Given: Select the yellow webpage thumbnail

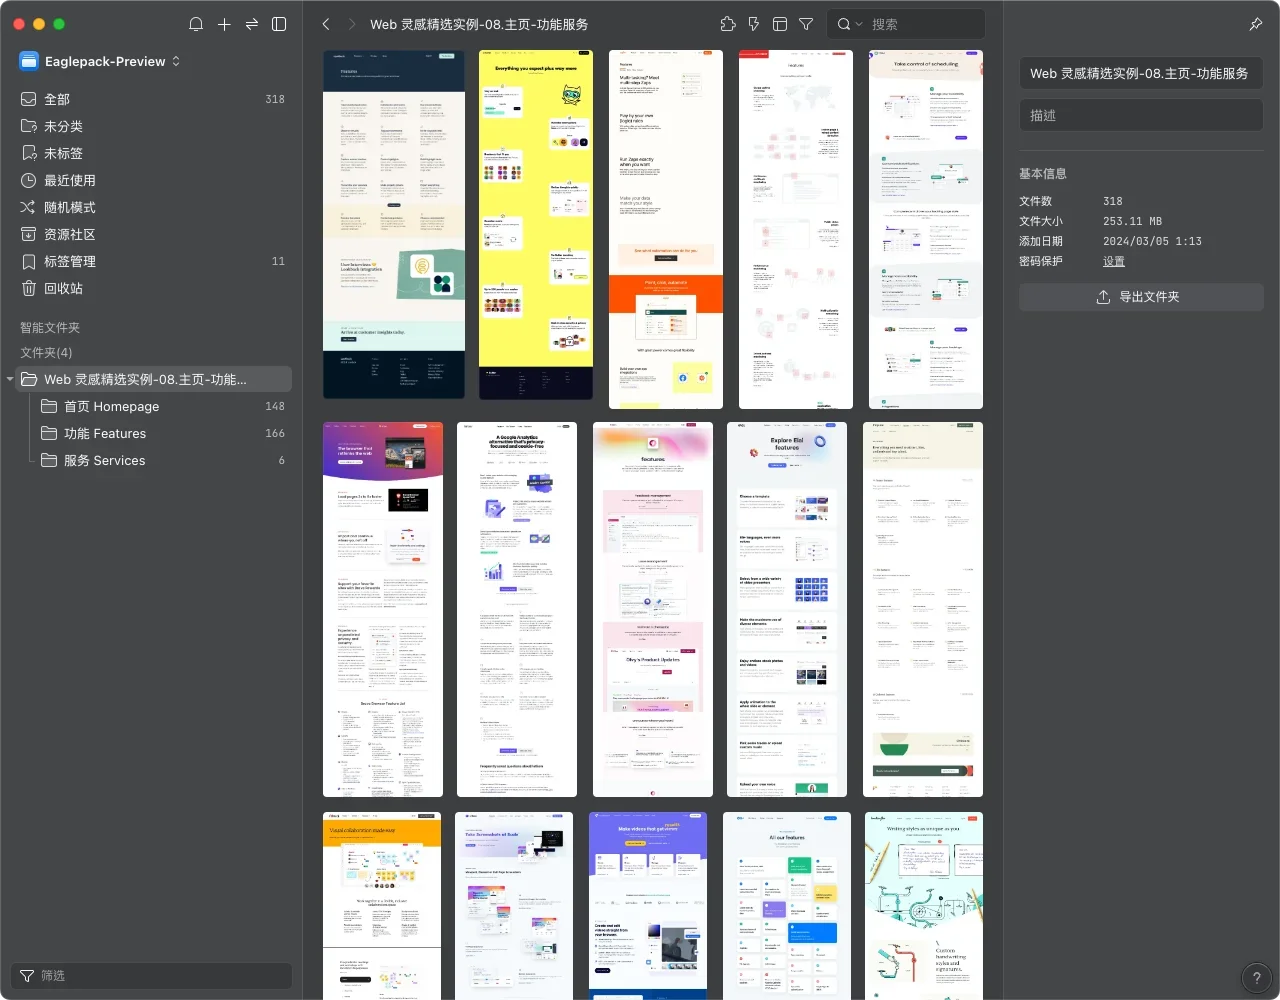Looking at the screenshot, I should pyautogui.click(x=536, y=225).
